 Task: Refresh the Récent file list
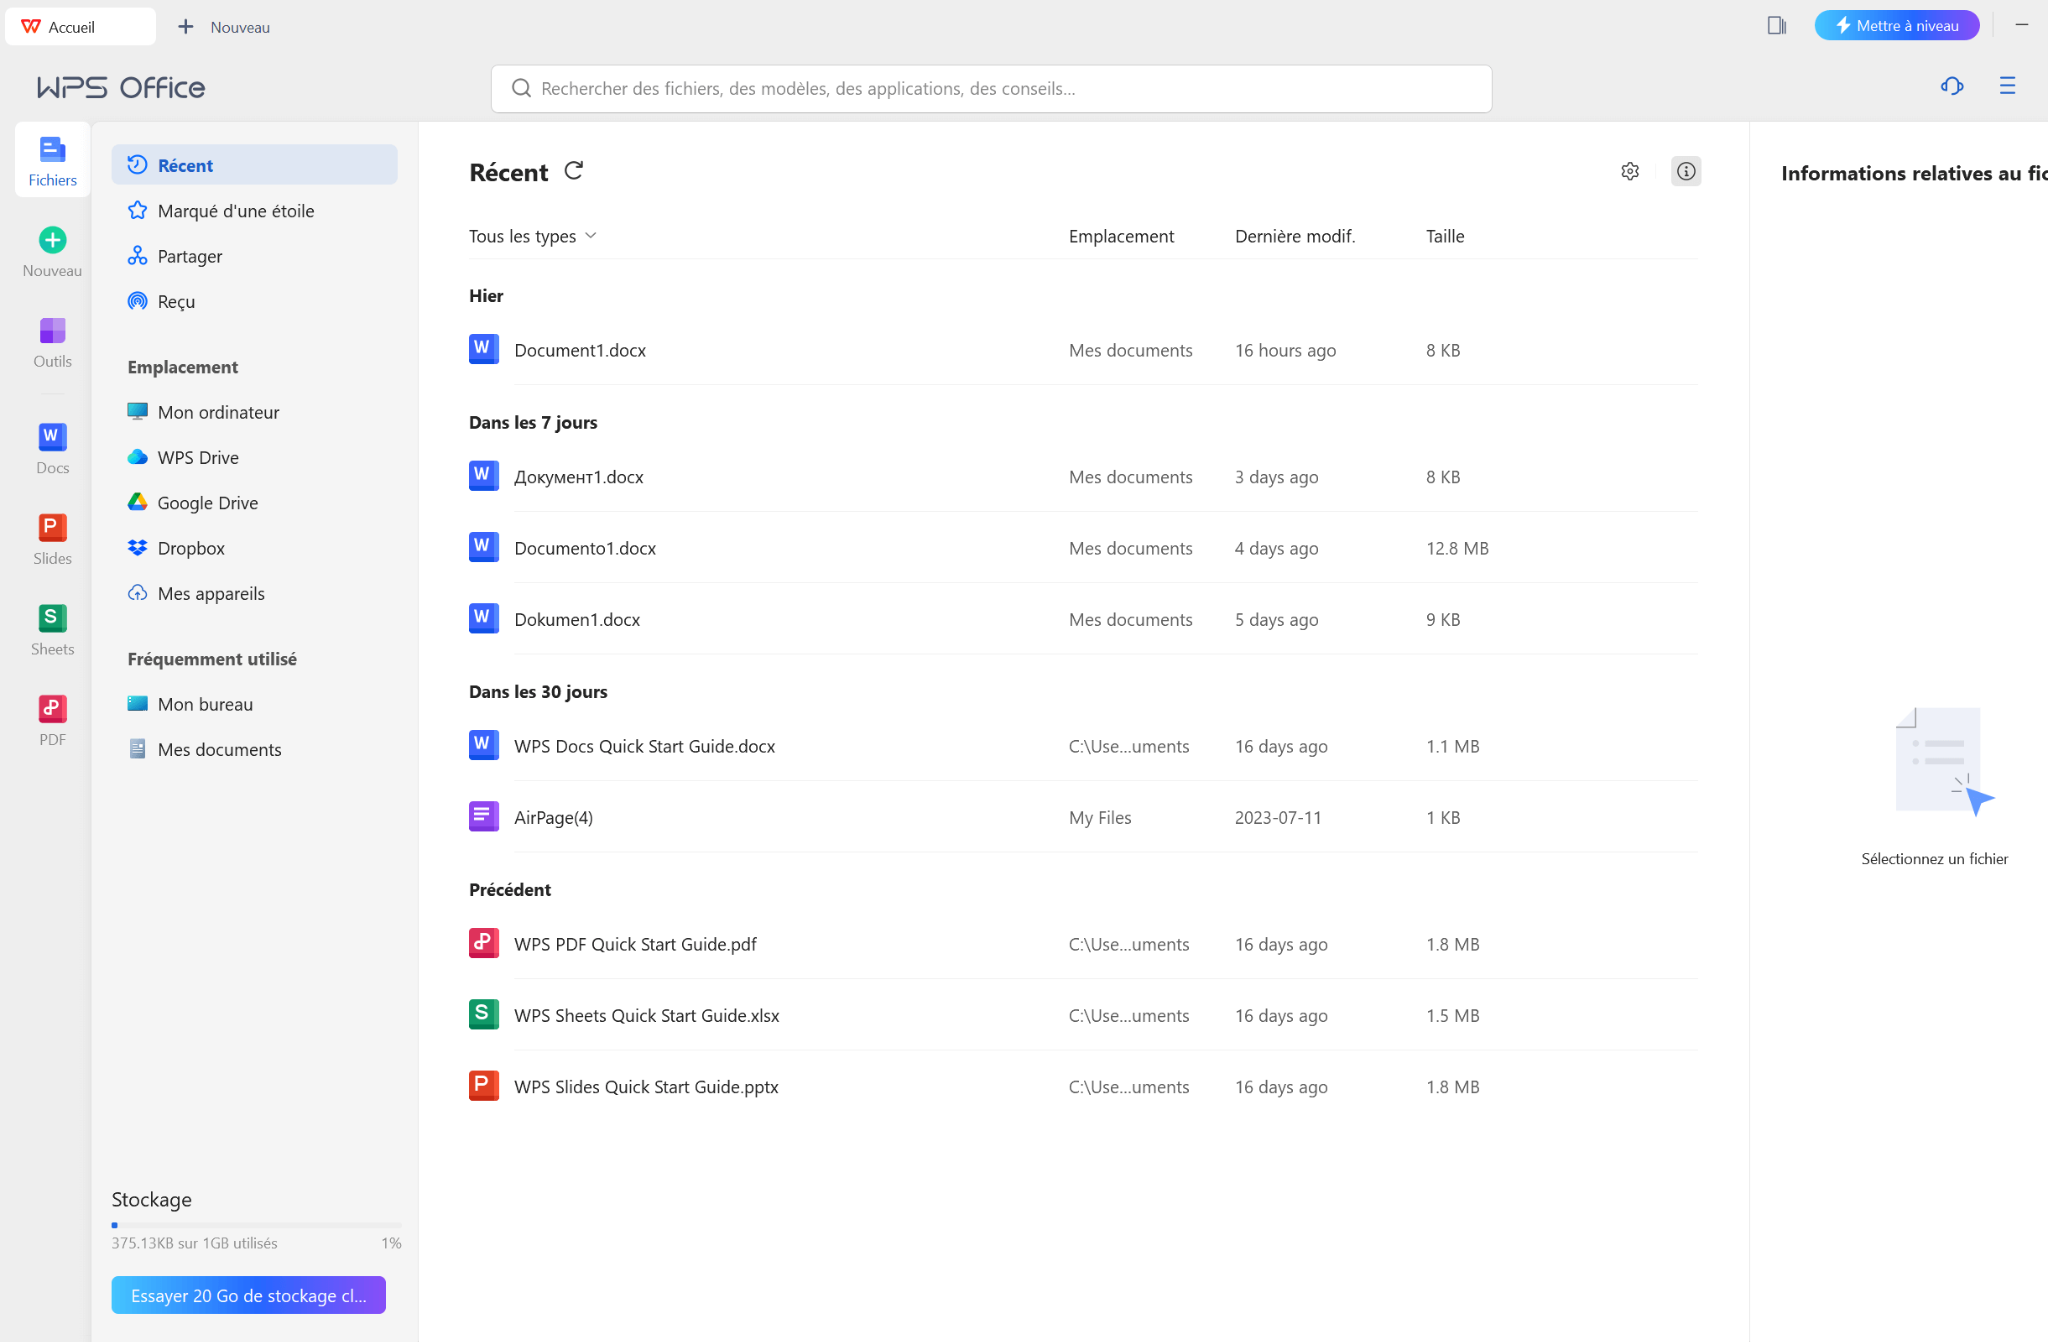[x=573, y=171]
